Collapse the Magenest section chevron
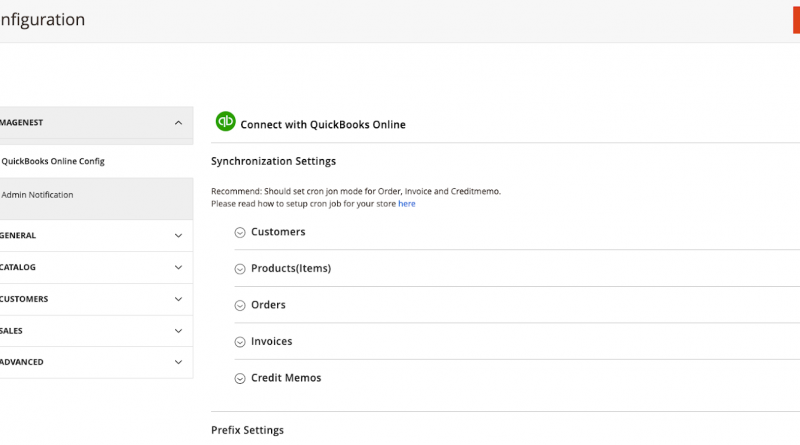Screen dimensions: 800x445 [178, 123]
